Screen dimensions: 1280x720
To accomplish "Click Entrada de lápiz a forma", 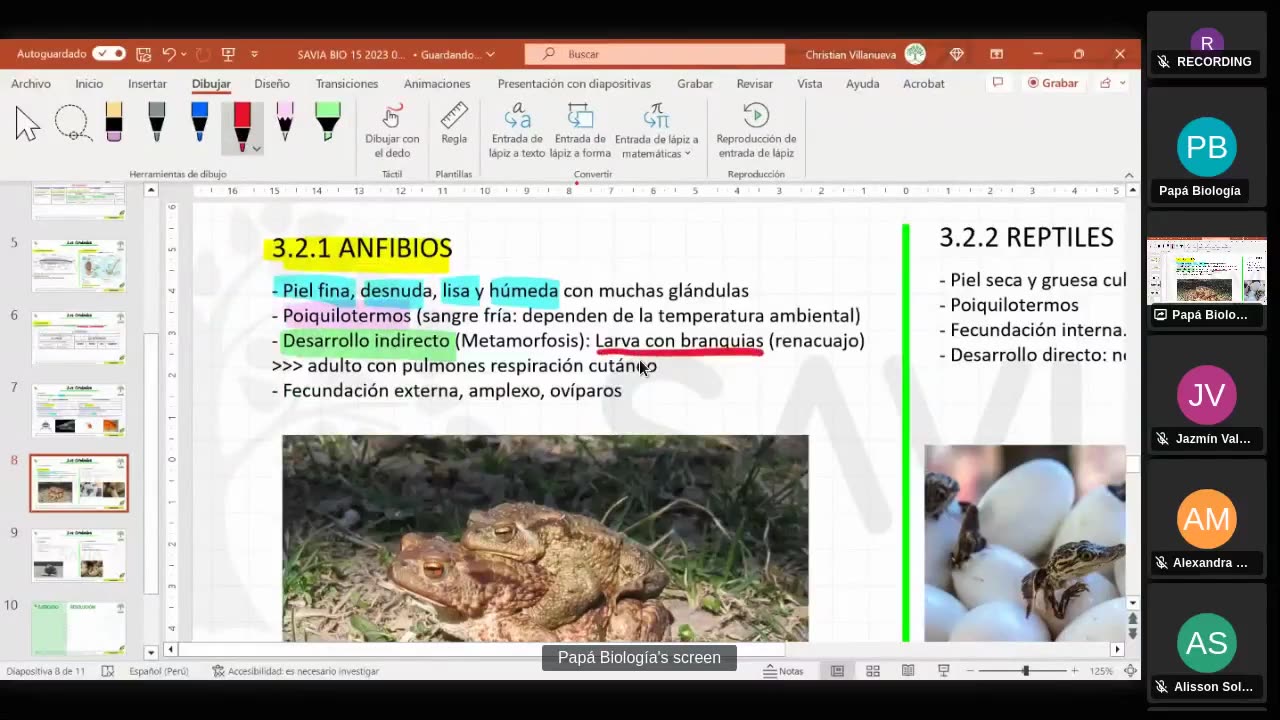I will pos(580,131).
